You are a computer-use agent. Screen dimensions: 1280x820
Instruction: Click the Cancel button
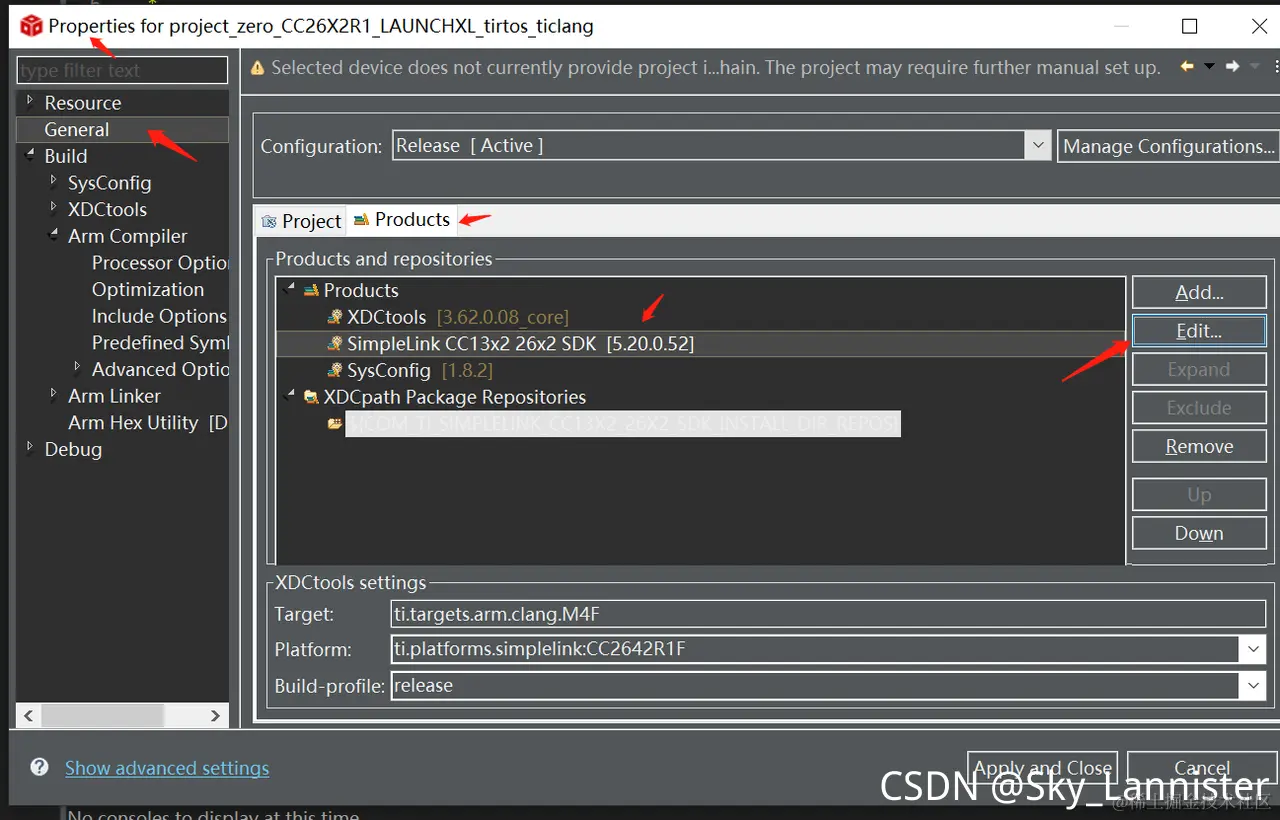click(x=1202, y=768)
